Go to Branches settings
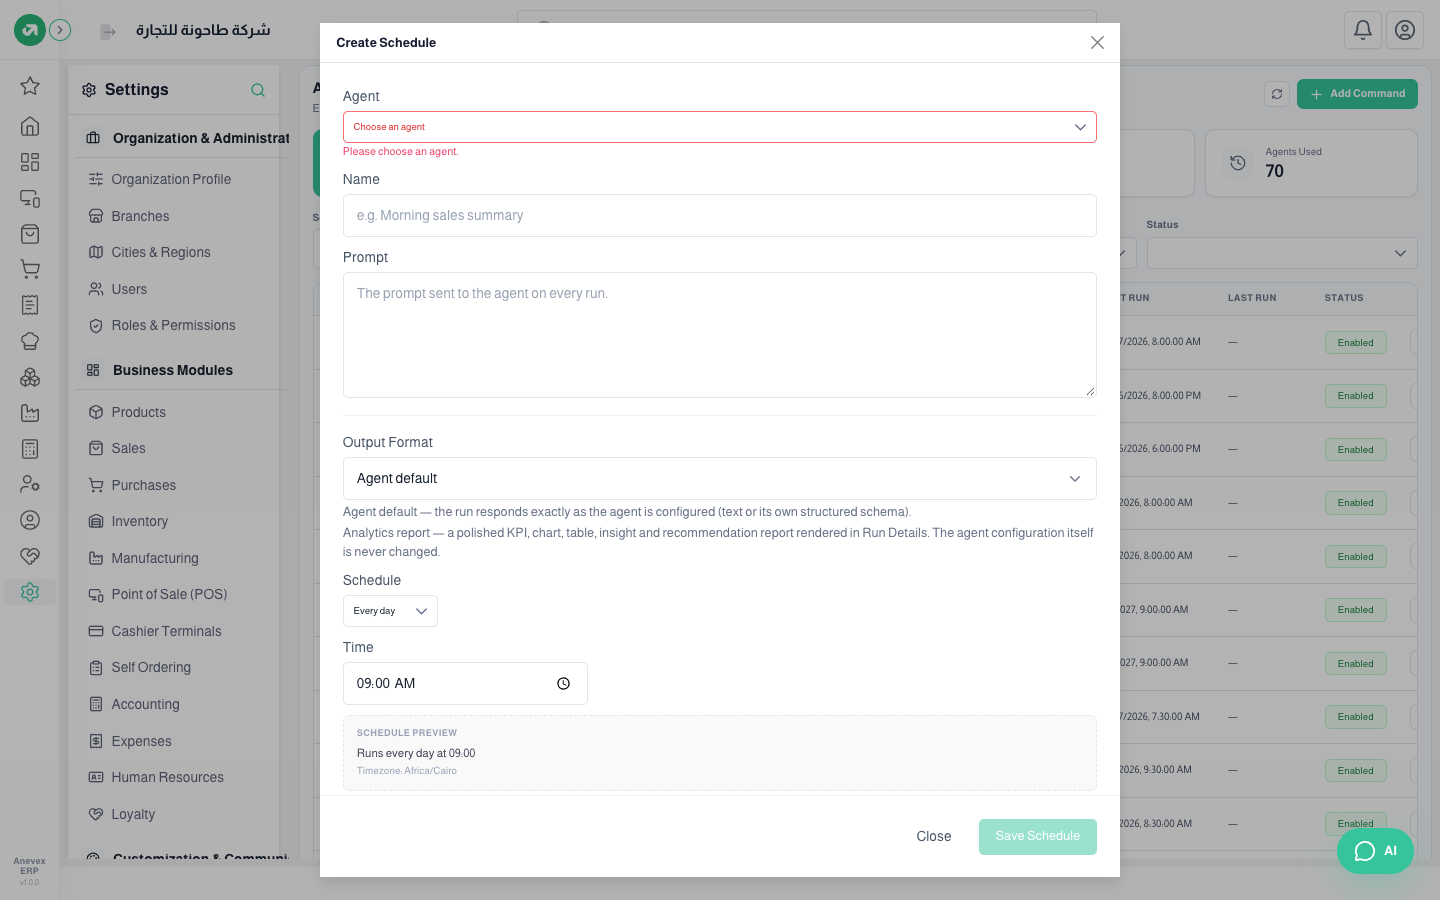Image resolution: width=1440 pixels, height=900 pixels. coord(140,216)
